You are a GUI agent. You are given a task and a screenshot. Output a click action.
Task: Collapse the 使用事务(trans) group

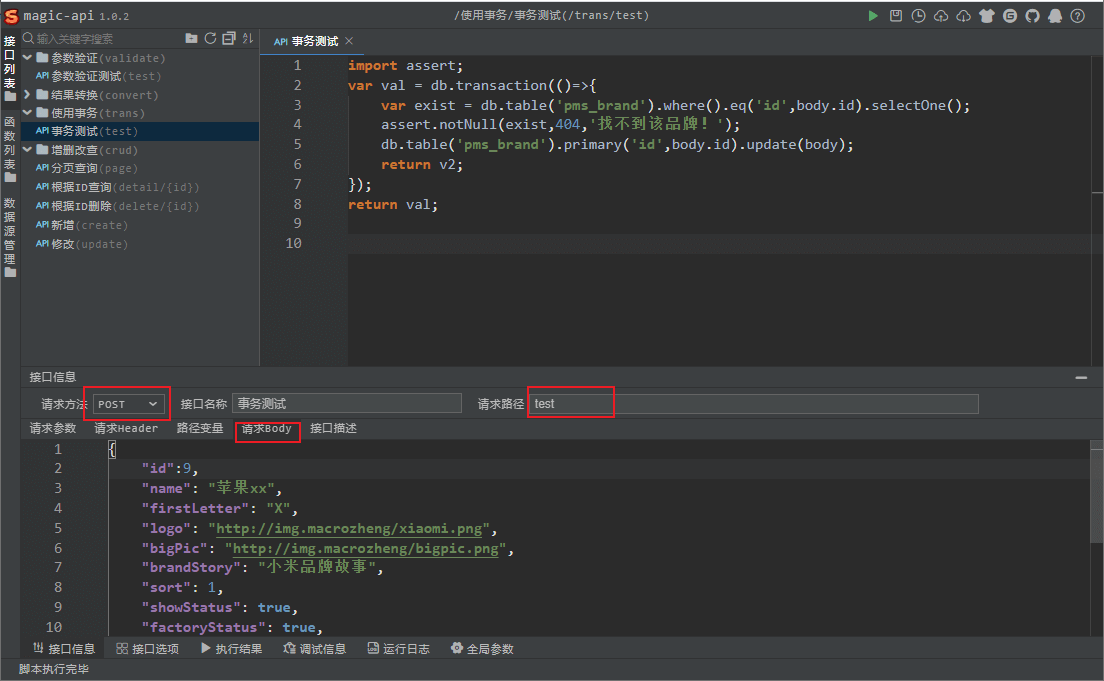27,113
